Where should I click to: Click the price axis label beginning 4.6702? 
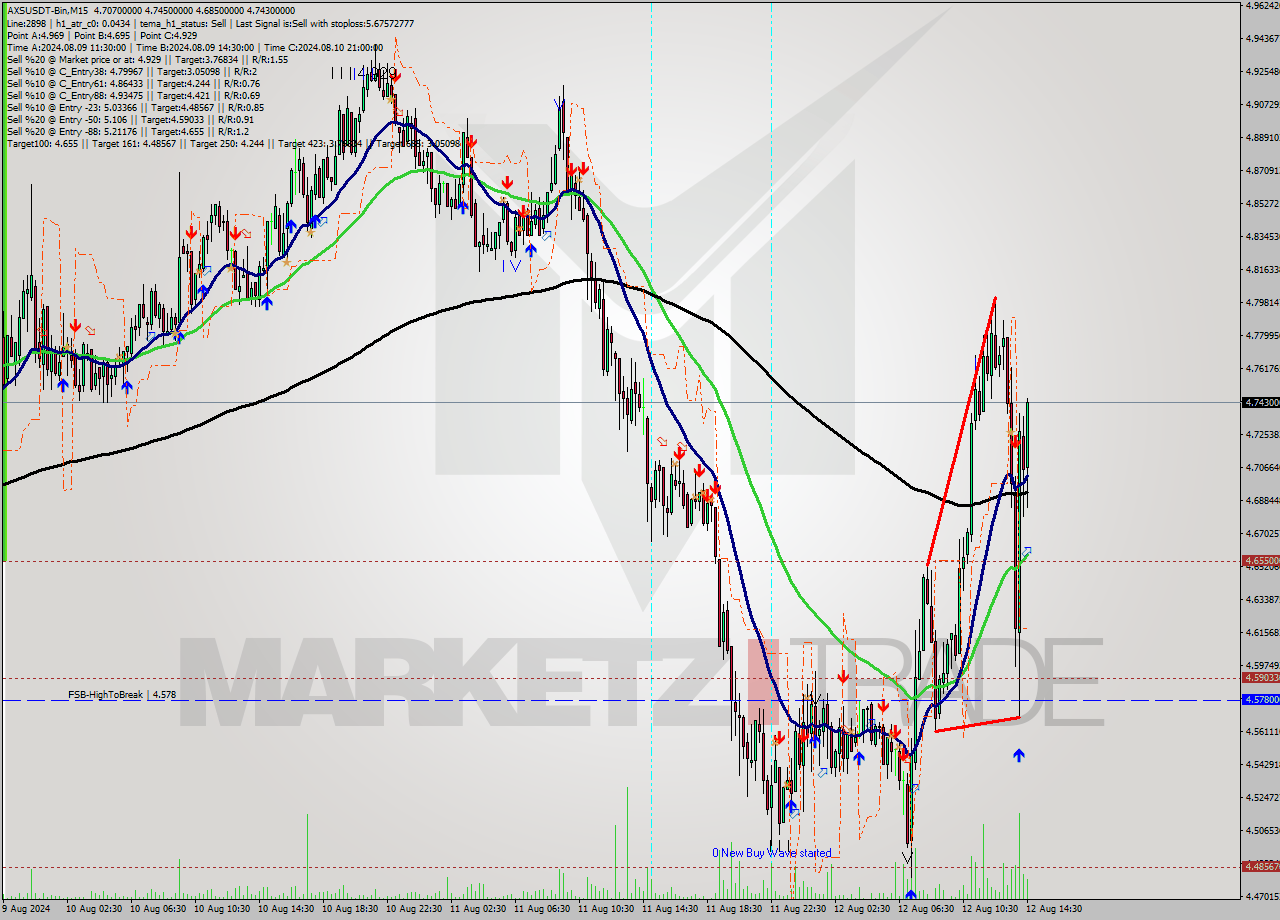[1262, 533]
